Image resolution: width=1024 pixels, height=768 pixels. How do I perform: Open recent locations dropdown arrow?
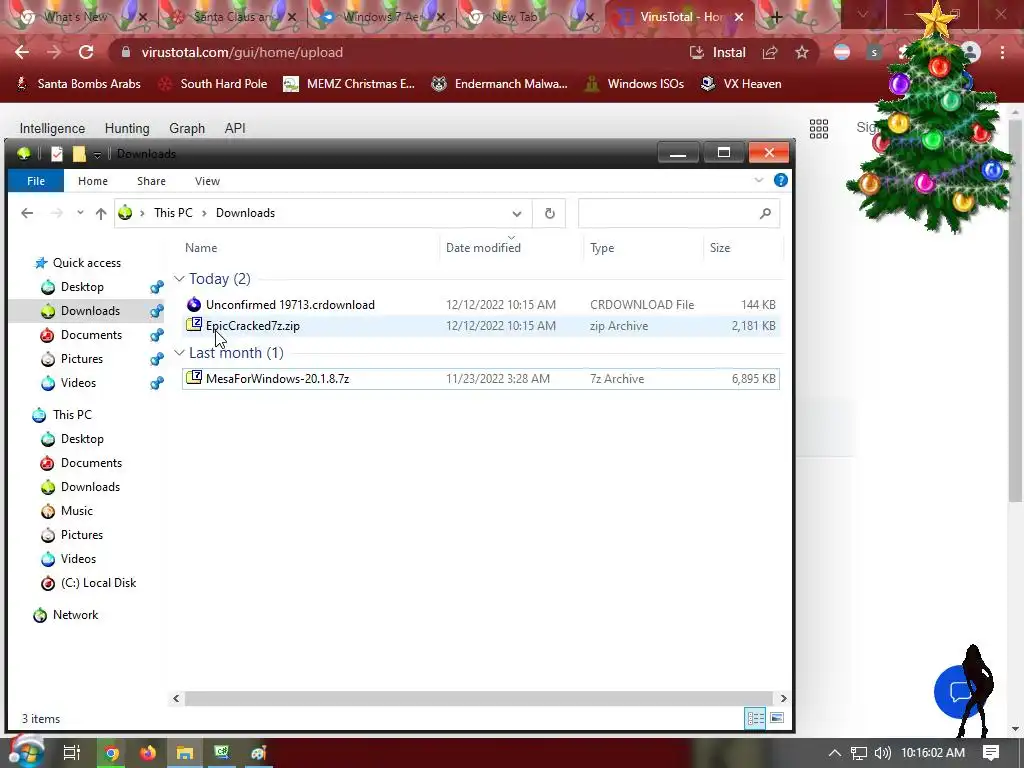tap(80, 213)
